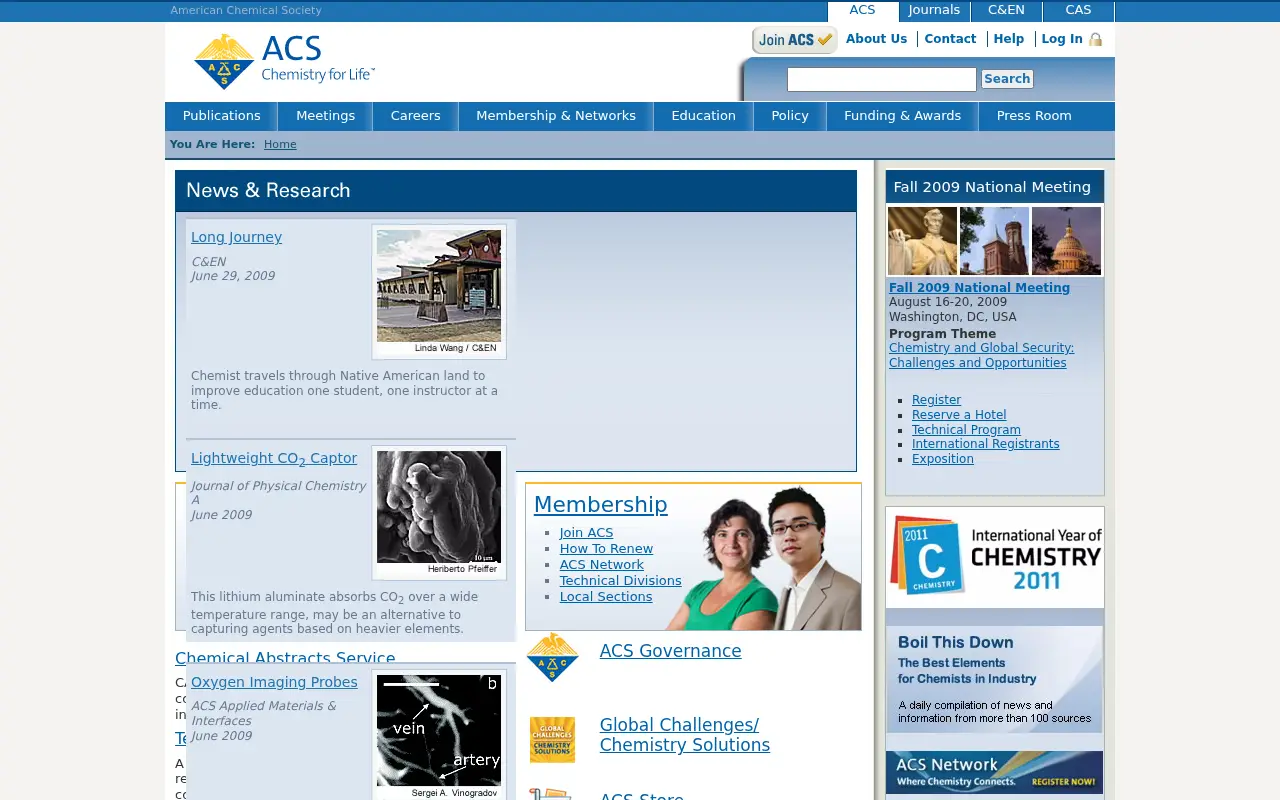Click the Reserve a Hotel link
Image resolution: width=1280 pixels, height=800 pixels.
(959, 415)
